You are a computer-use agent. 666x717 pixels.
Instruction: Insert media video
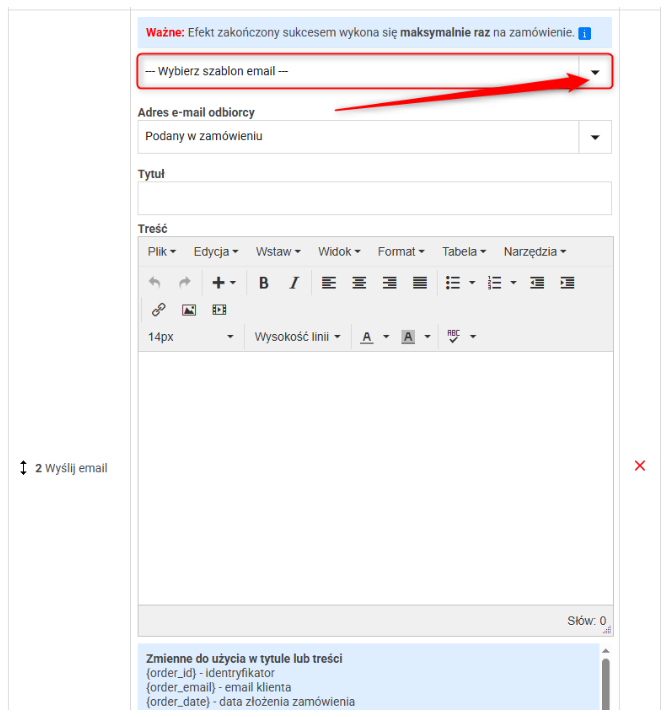point(219,310)
